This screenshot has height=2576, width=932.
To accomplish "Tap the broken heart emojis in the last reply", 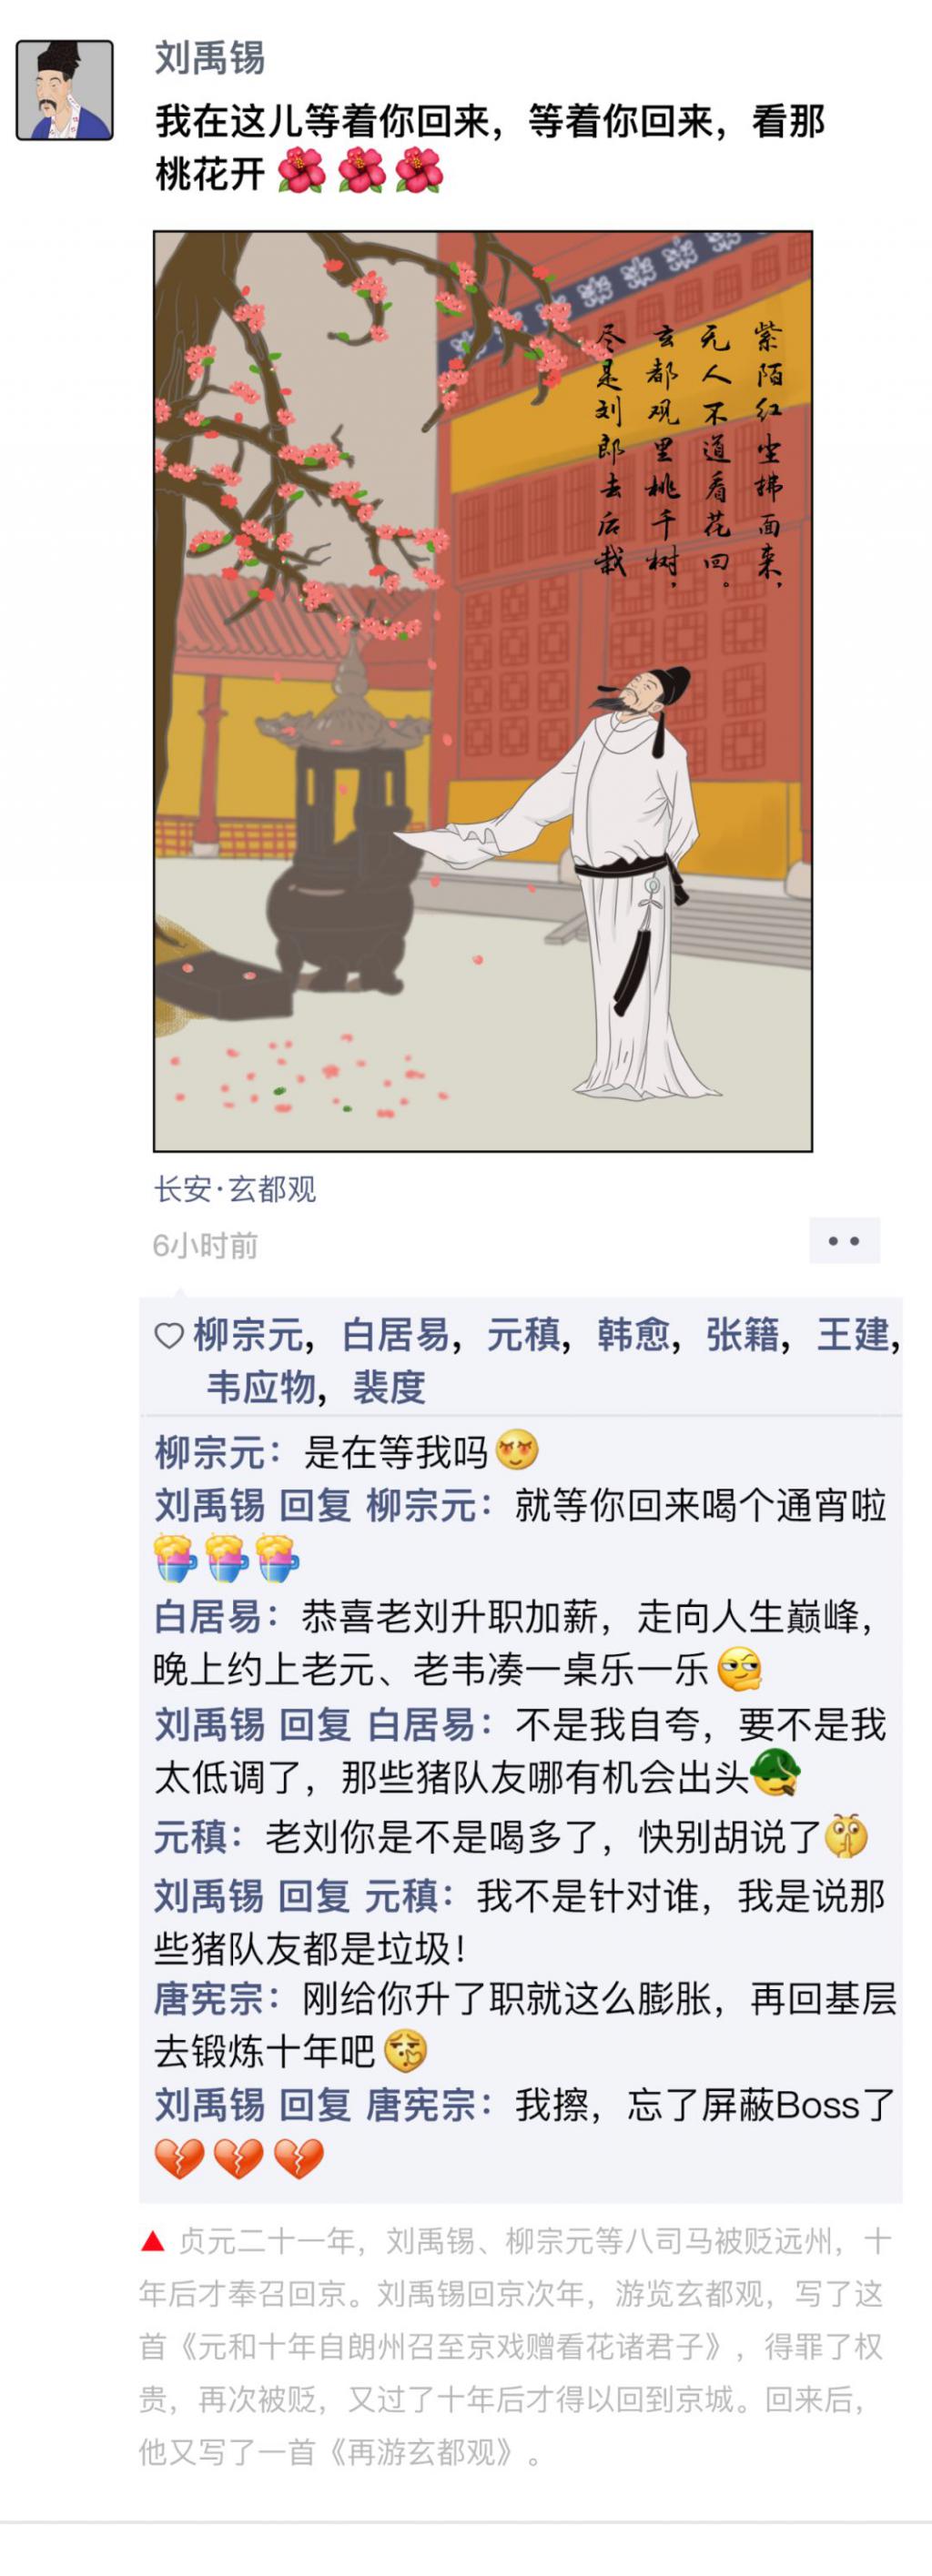I will (239, 2158).
